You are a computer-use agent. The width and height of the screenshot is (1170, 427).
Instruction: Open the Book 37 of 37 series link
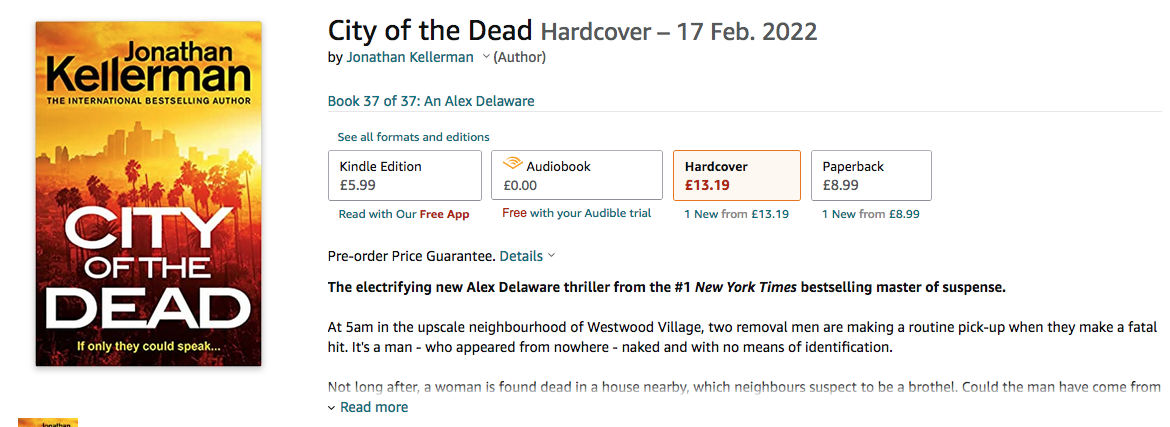pyautogui.click(x=431, y=101)
